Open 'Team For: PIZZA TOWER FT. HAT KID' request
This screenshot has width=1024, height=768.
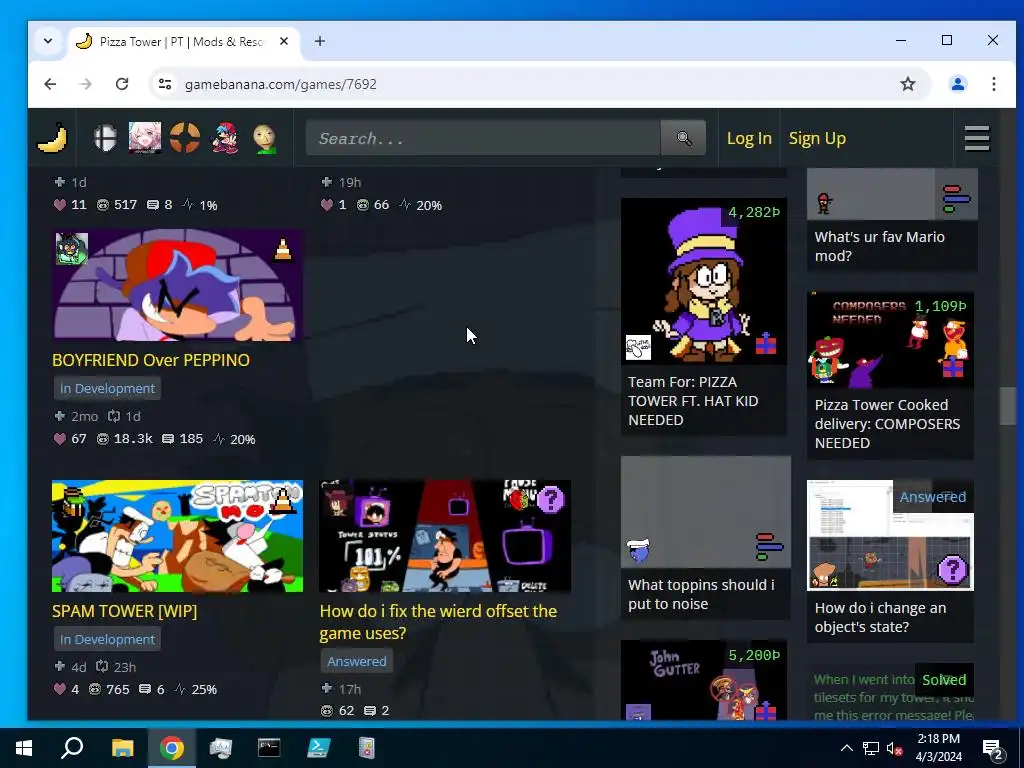click(693, 401)
